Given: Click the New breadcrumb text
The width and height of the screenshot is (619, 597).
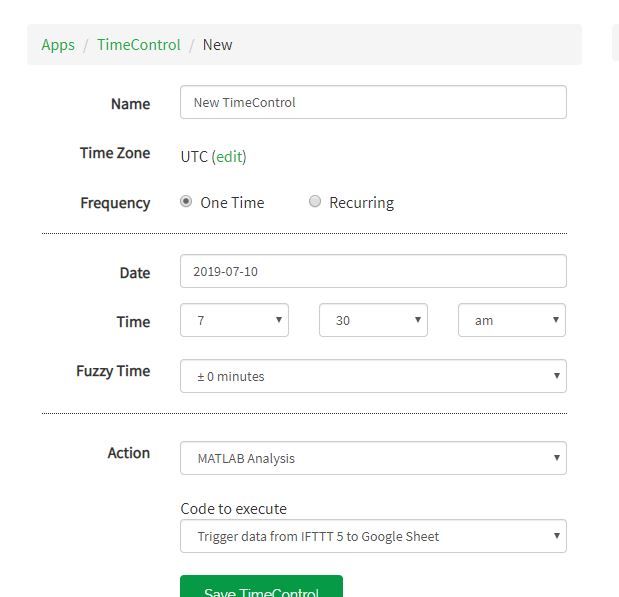Looking at the screenshot, I should (x=218, y=45).
